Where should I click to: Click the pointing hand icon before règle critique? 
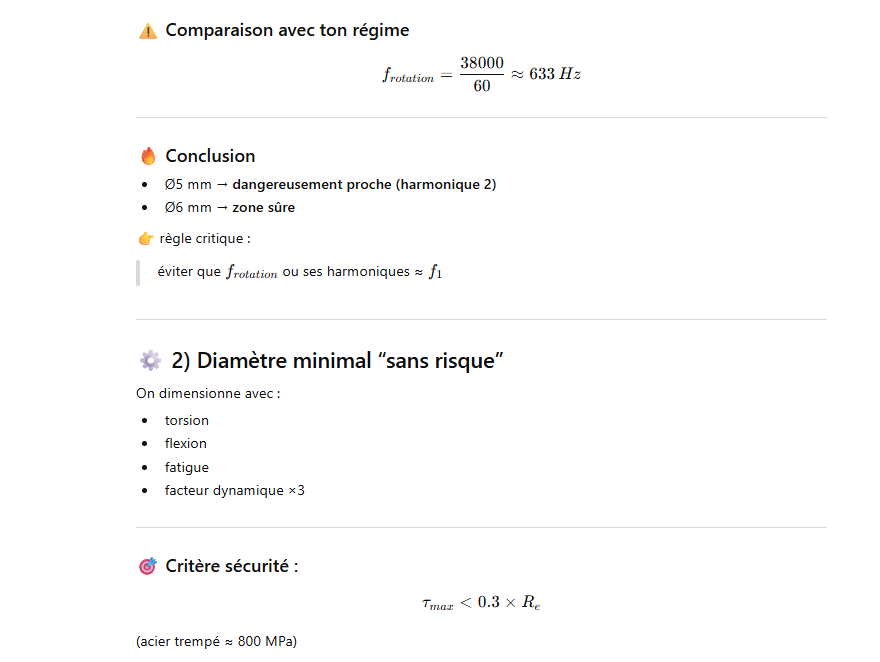point(146,239)
